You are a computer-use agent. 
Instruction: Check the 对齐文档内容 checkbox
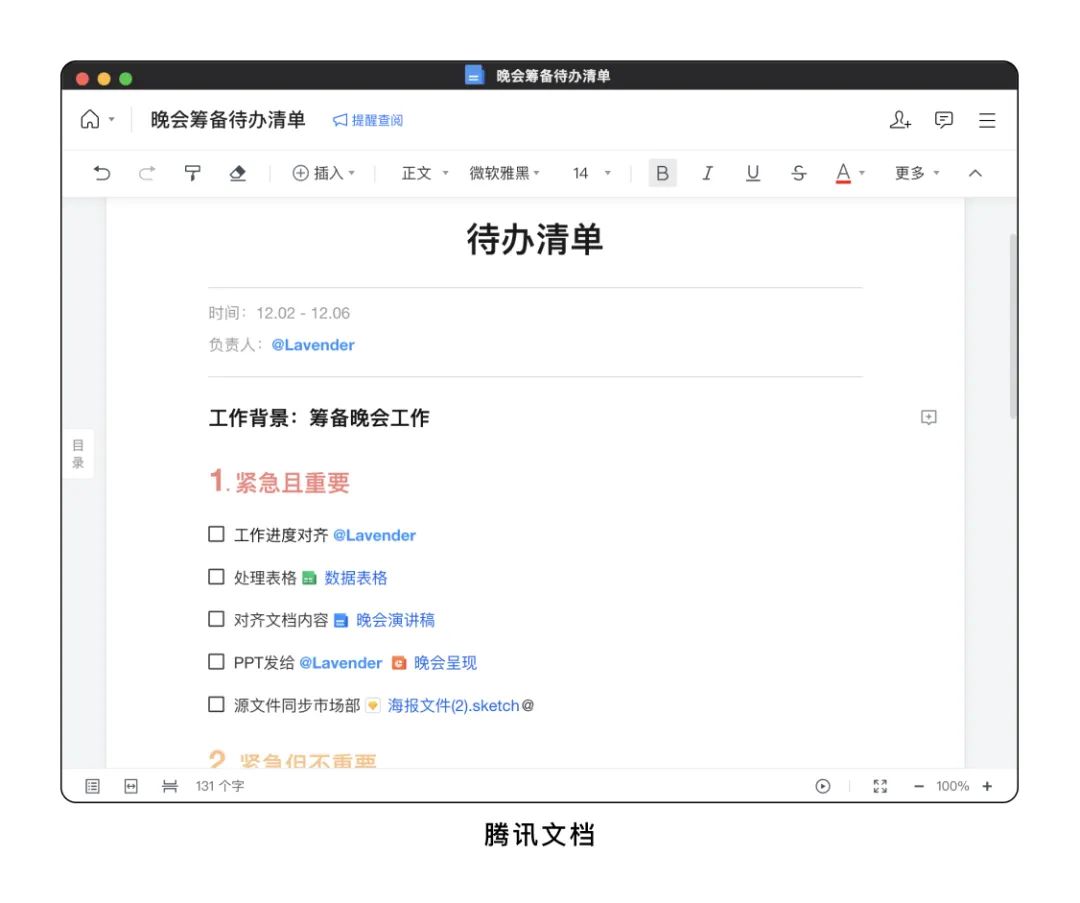click(x=216, y=619)
